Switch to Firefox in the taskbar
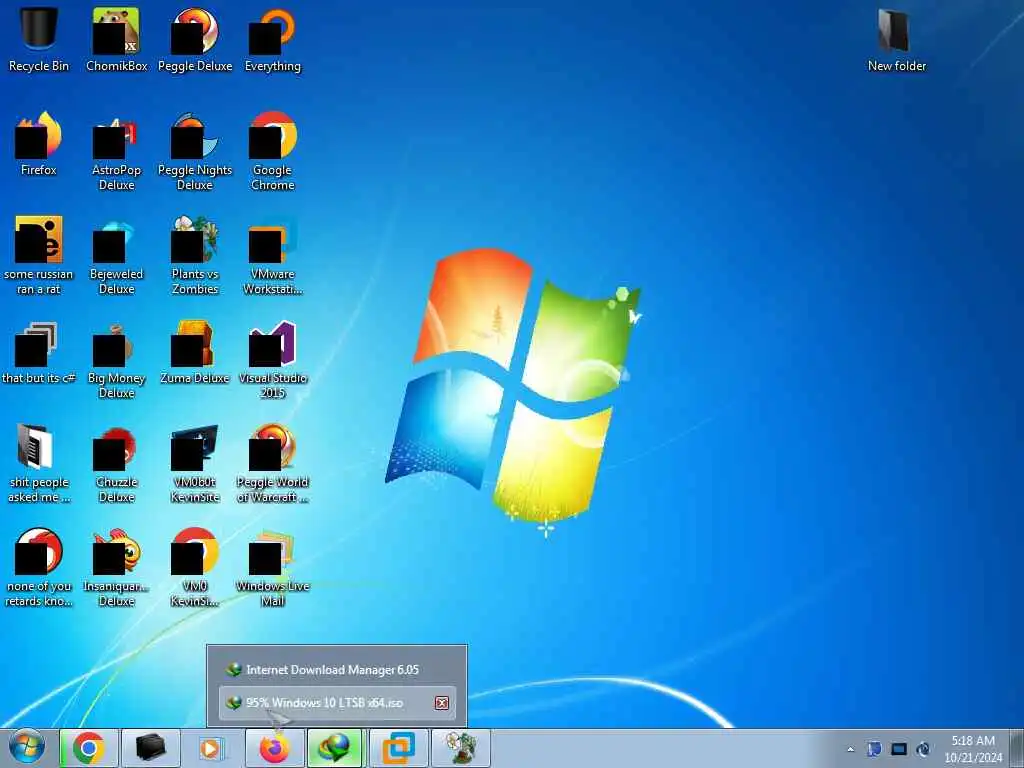This screenshot has height=768, width=1024. pyautogui.click(x=274, y=748)
